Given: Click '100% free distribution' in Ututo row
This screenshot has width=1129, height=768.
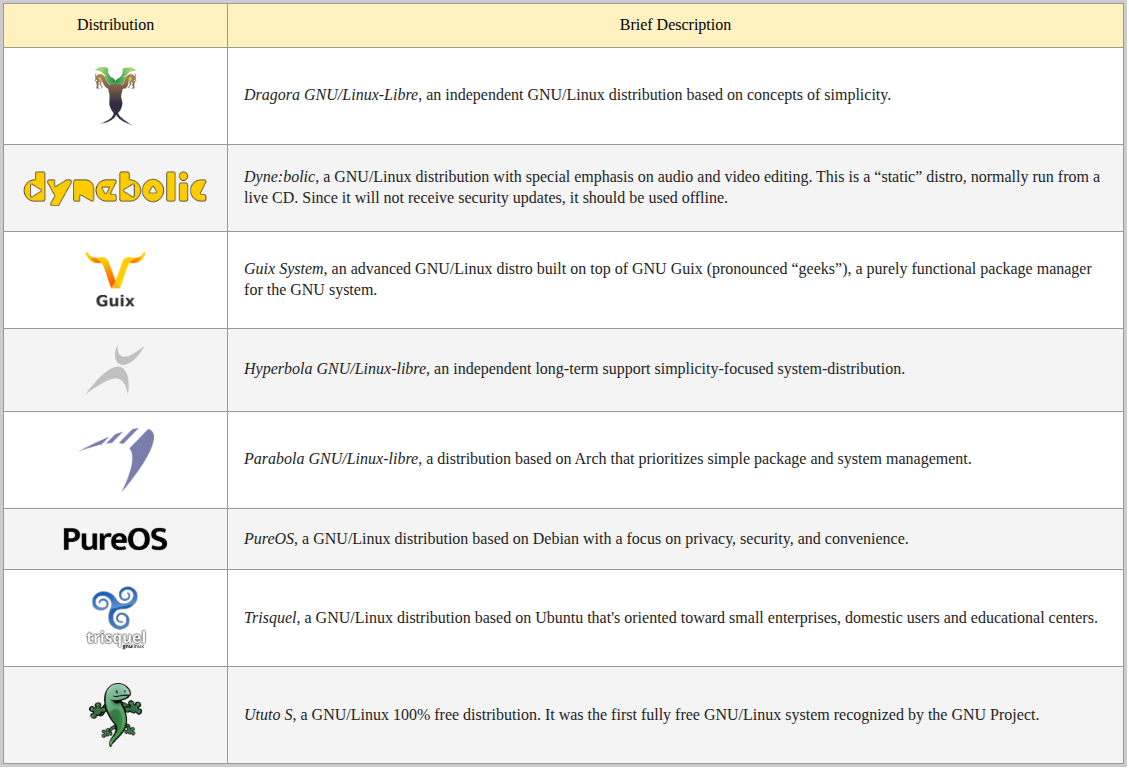Looking at the screenshot, I should click(467, 715).
